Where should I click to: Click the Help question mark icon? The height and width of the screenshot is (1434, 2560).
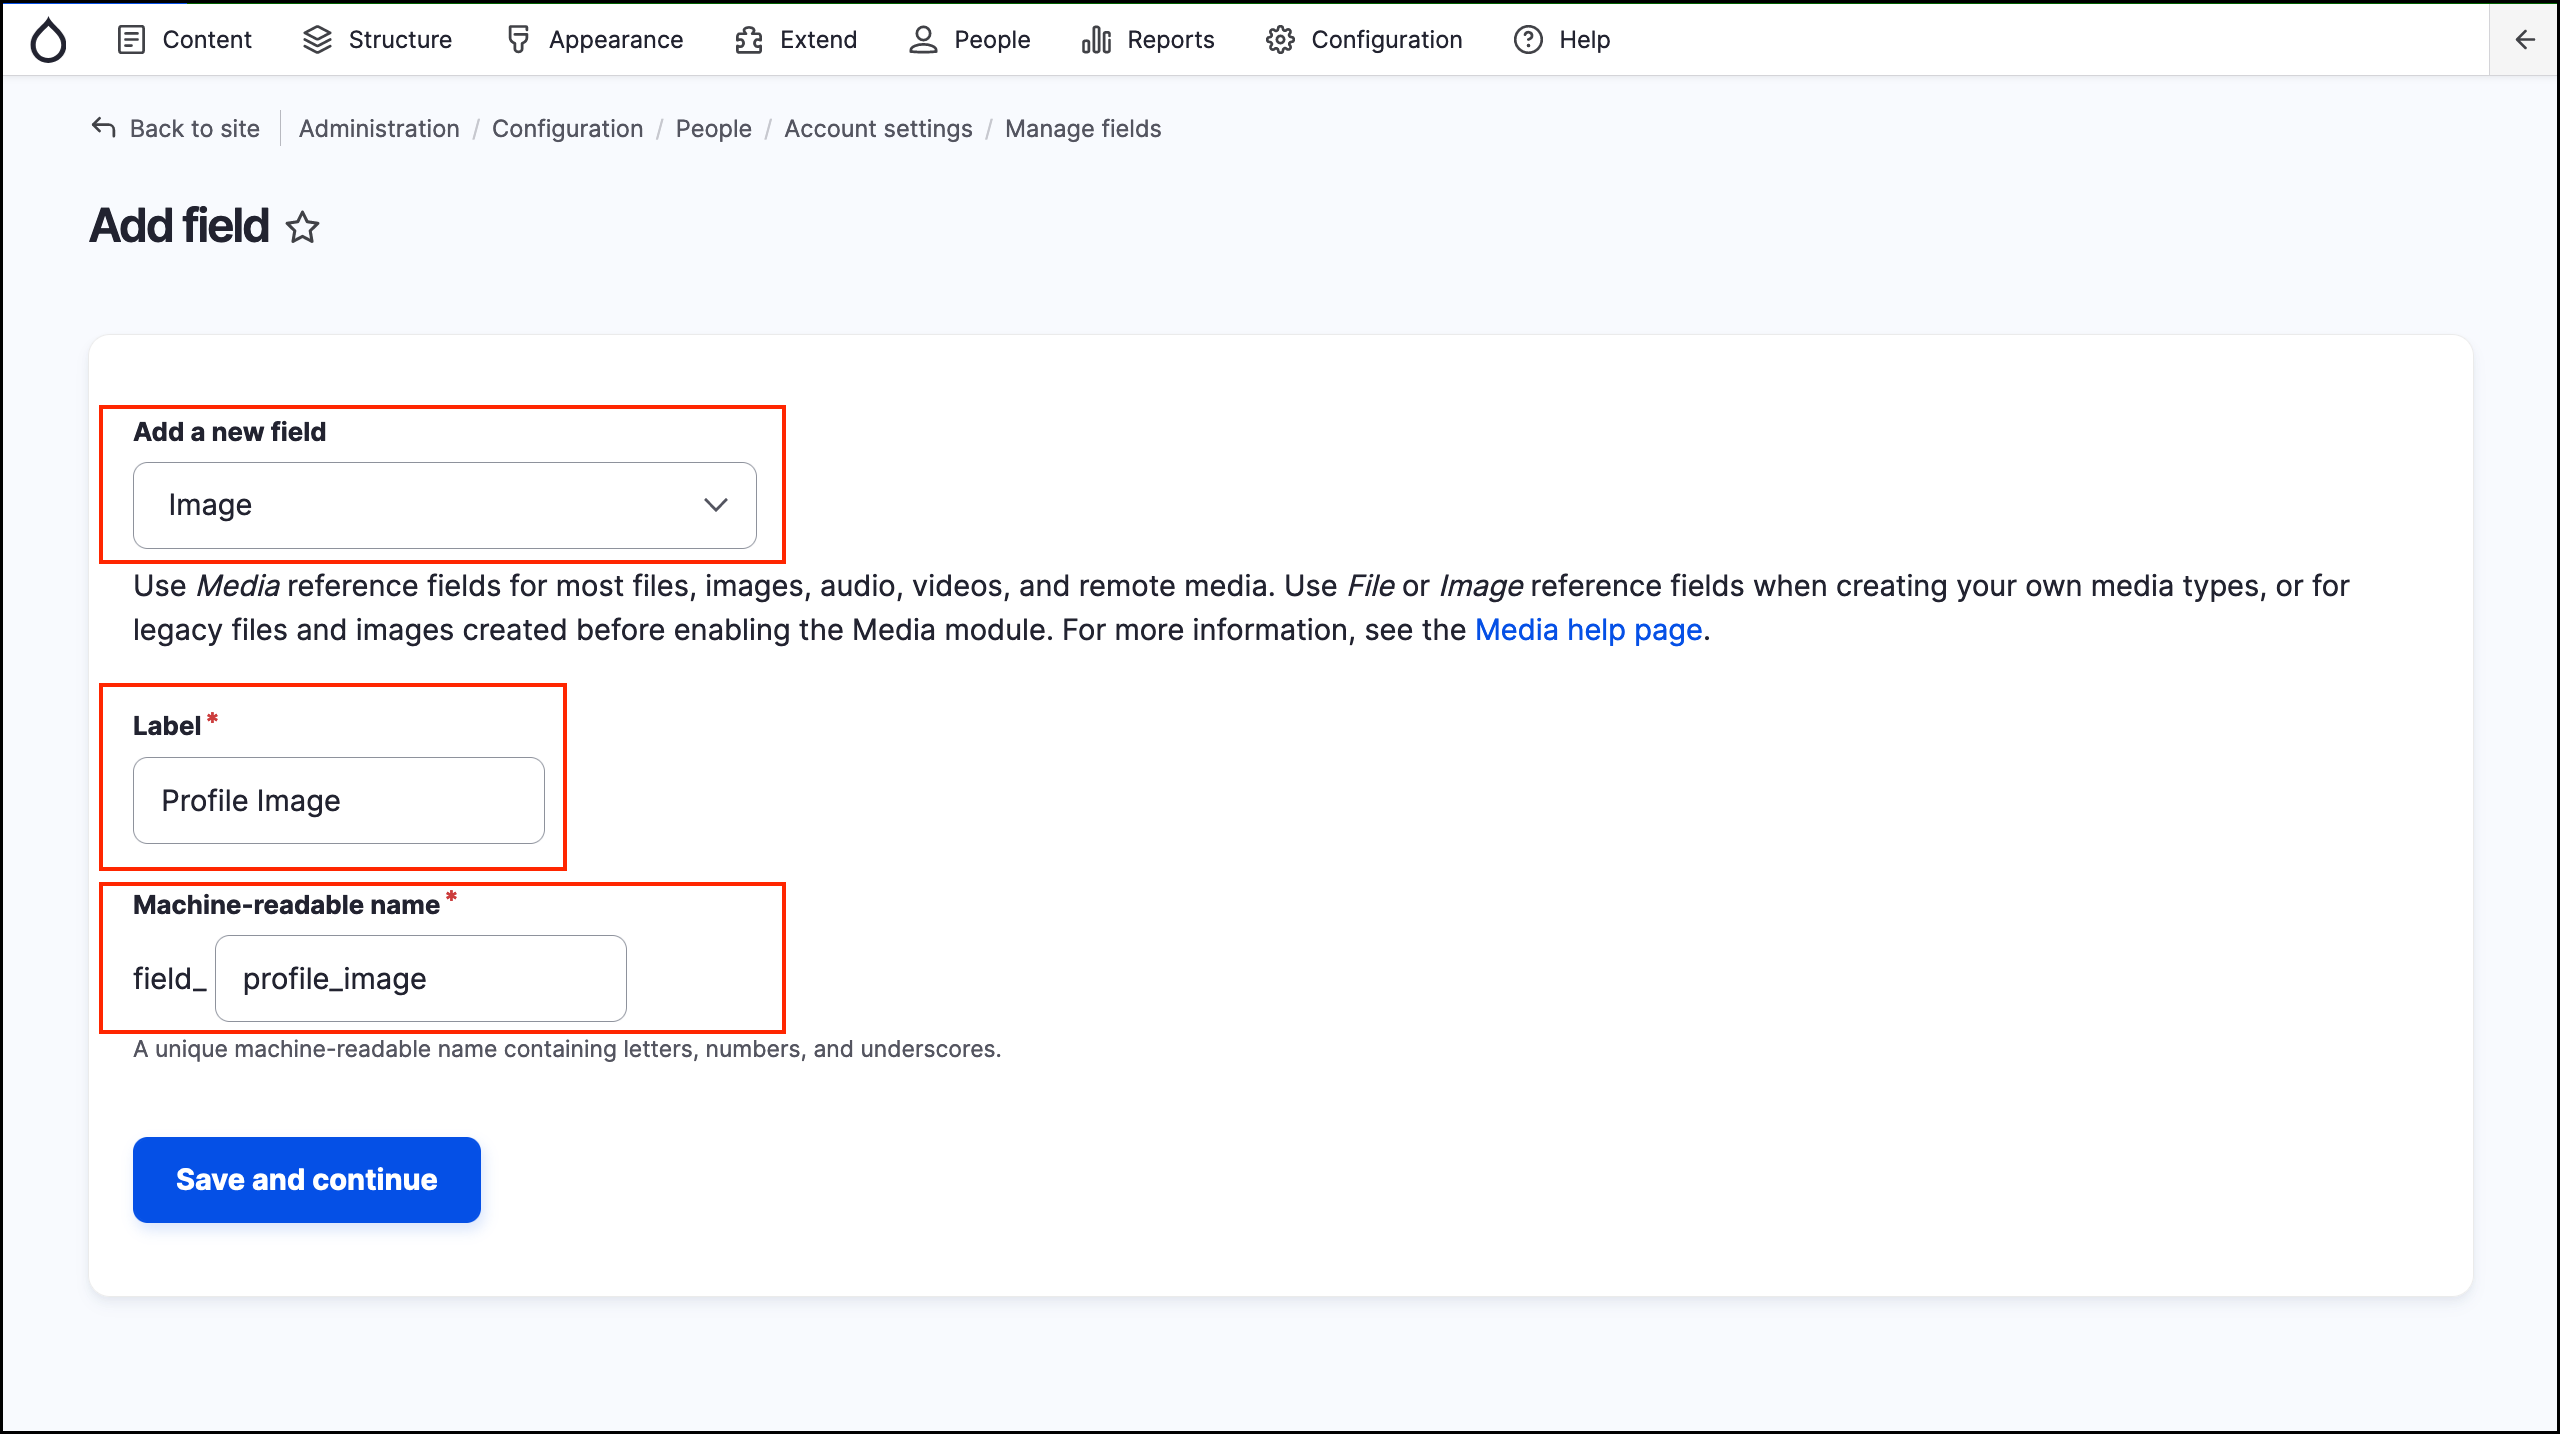point(1528,40)
